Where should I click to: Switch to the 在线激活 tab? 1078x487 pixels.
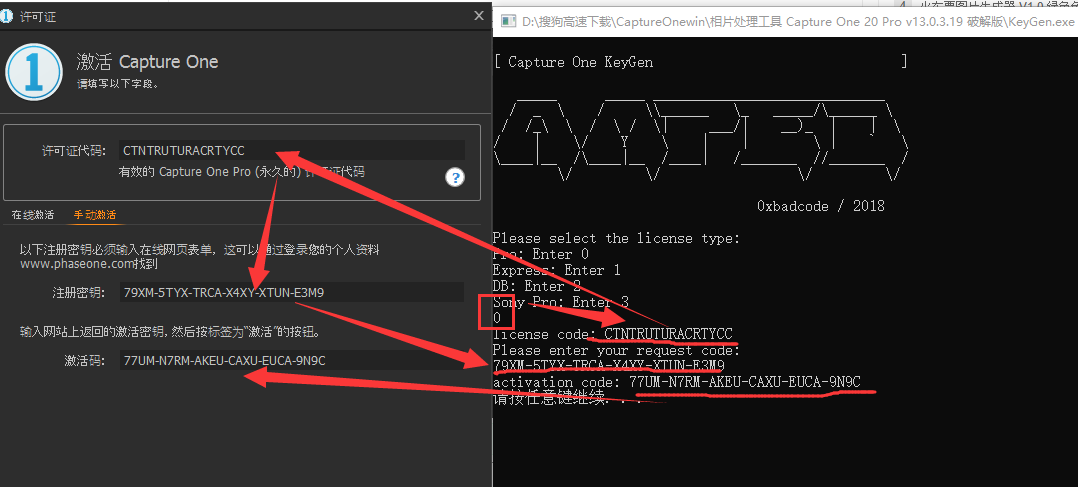(x=33, y=215)
